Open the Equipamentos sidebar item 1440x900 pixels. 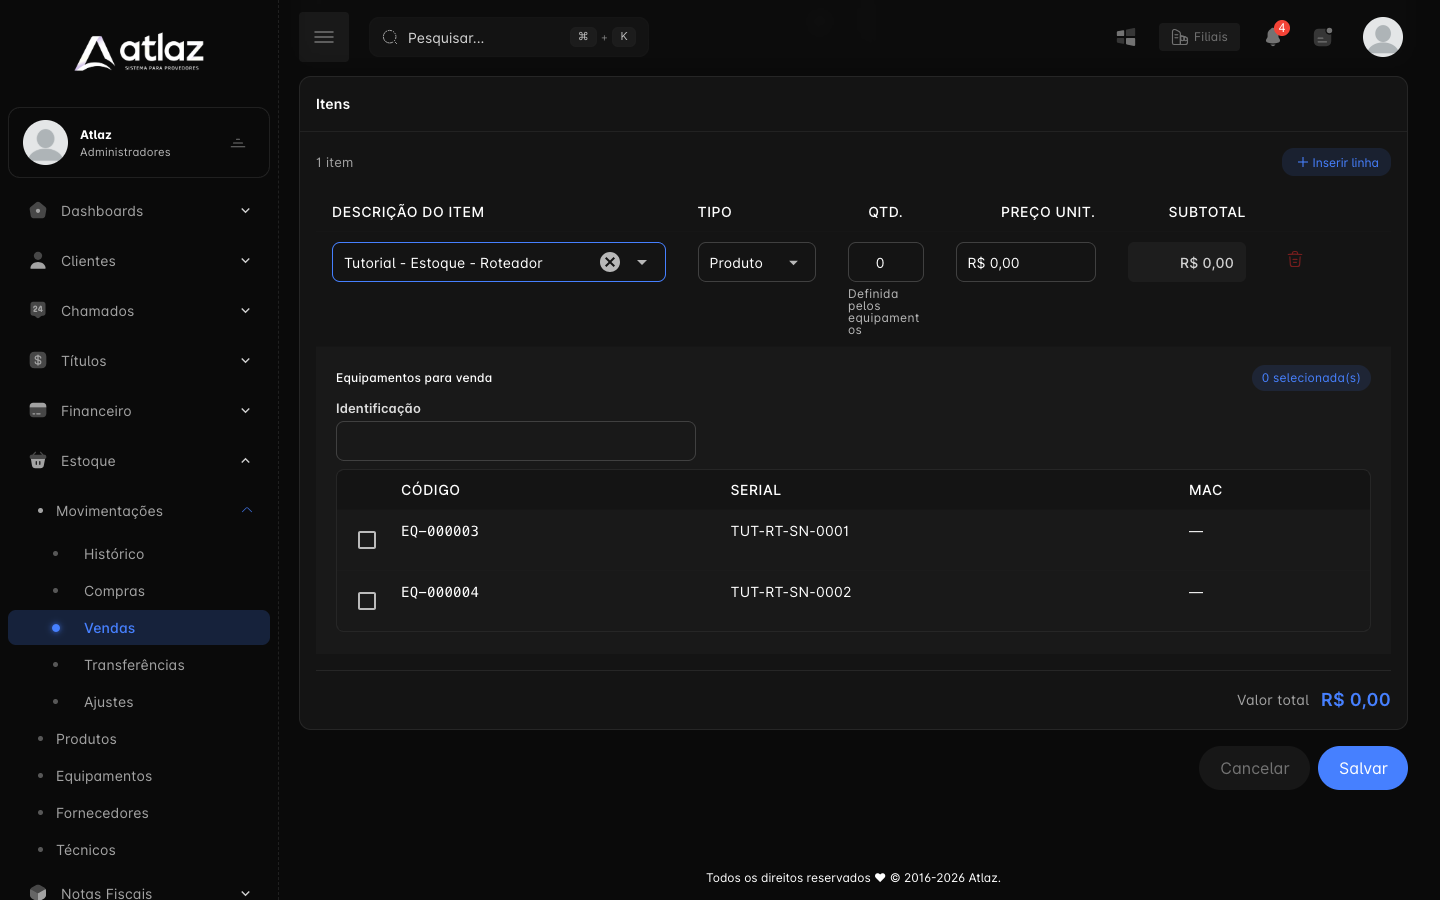[104, 776]
